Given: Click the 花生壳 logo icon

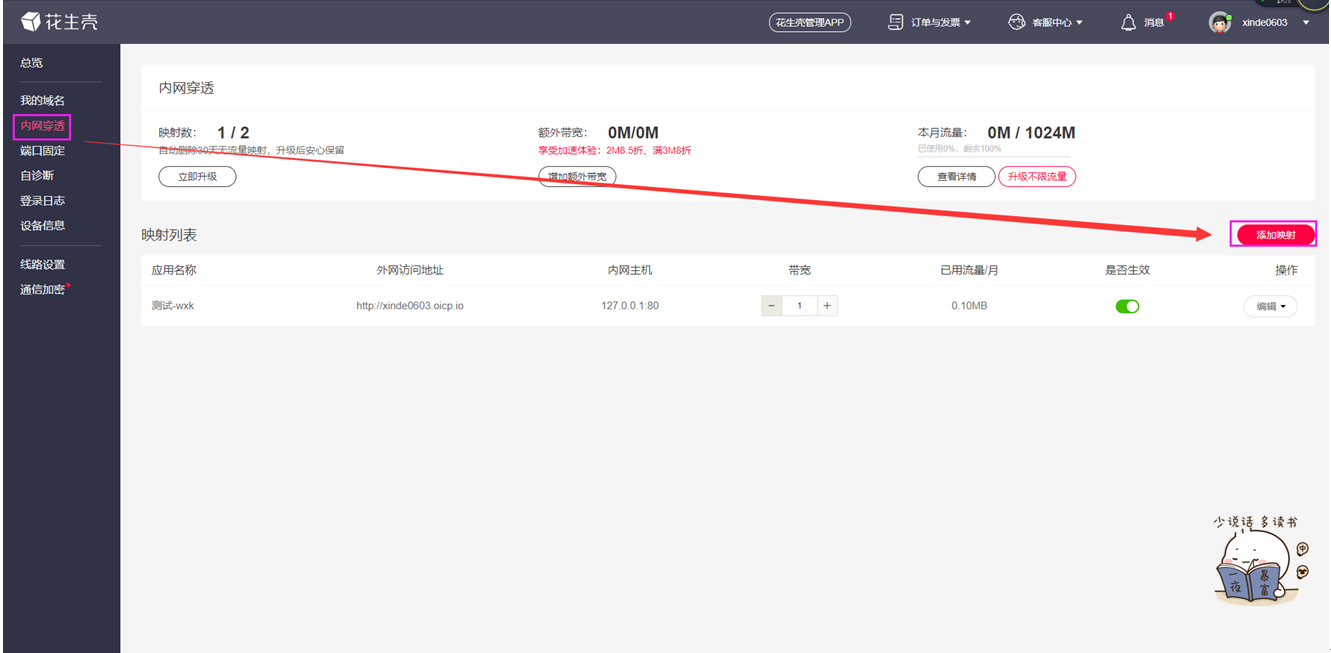Looking at the screenshot, I should 31,22.
